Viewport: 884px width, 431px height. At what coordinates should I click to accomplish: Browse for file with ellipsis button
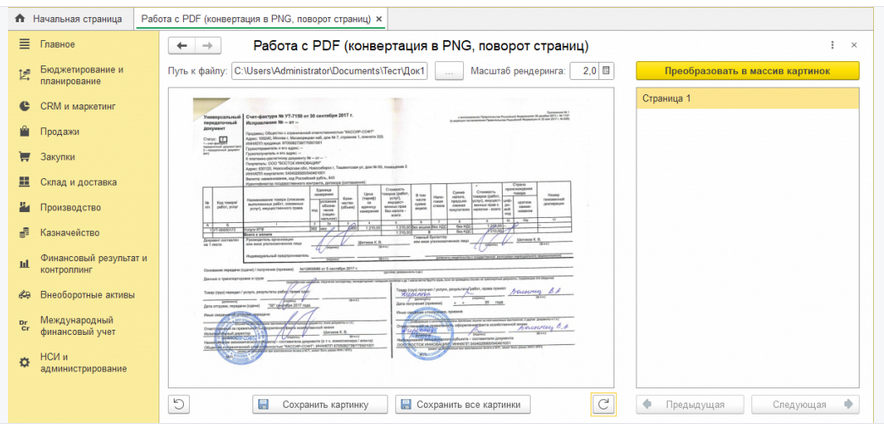point(449,71)
